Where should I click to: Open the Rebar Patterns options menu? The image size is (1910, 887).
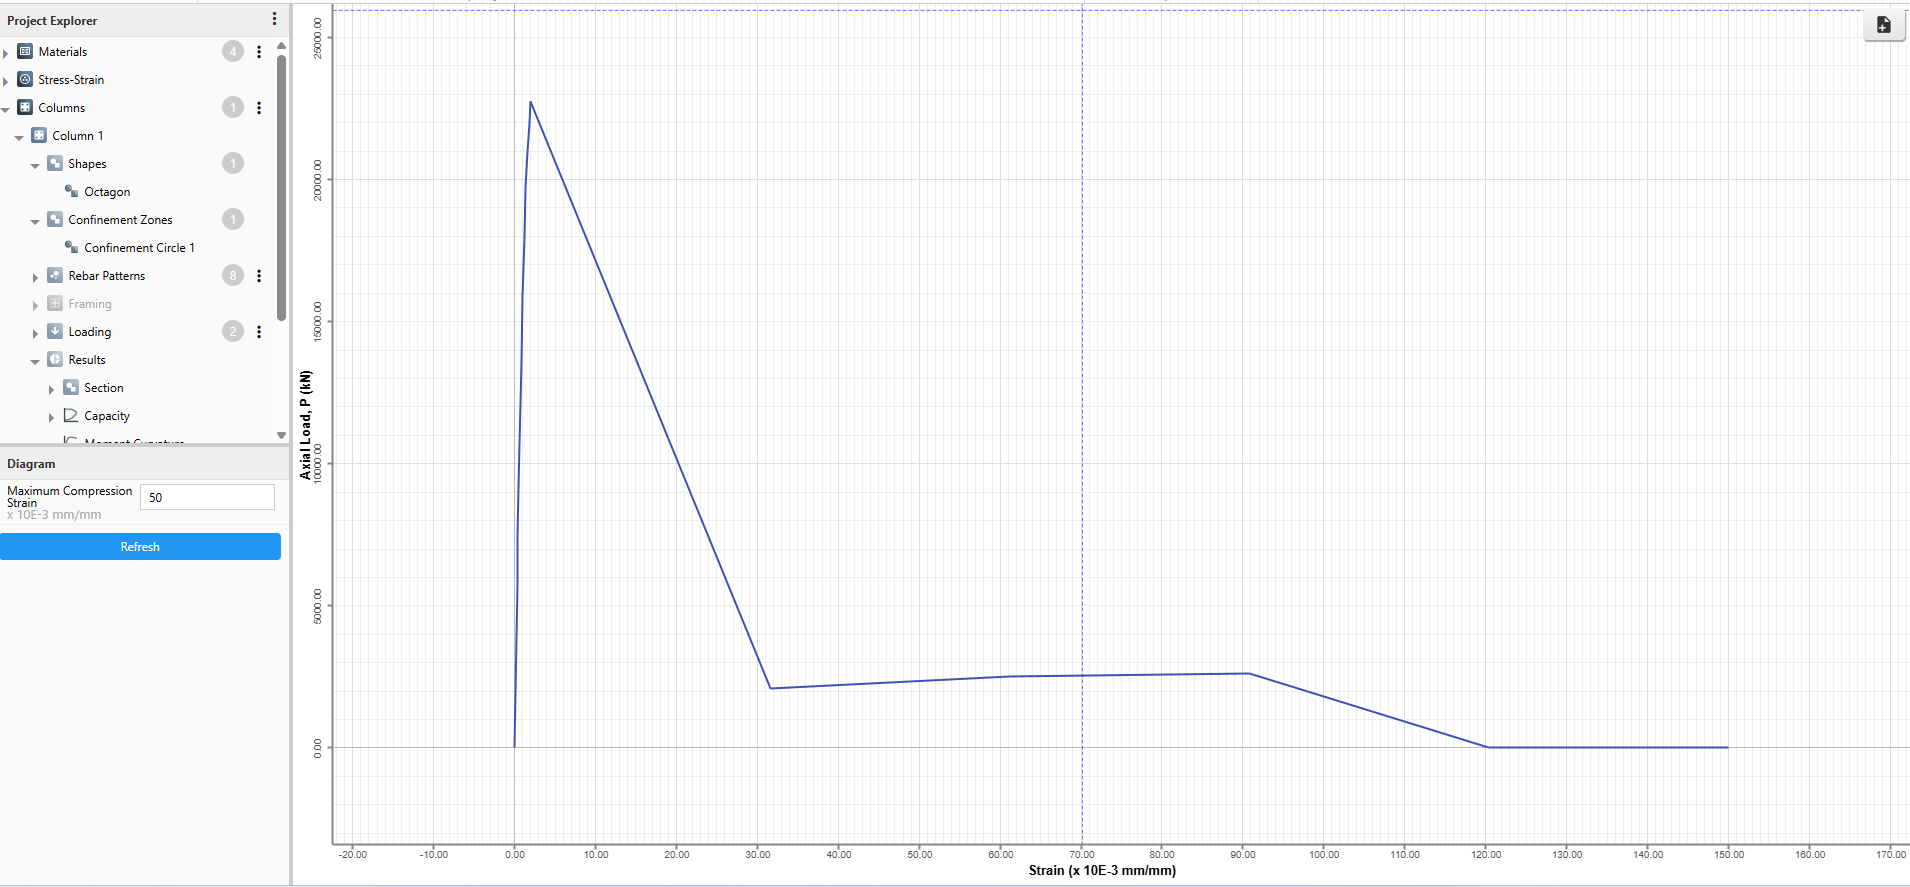pyautogui.click(x=259, y=276)
